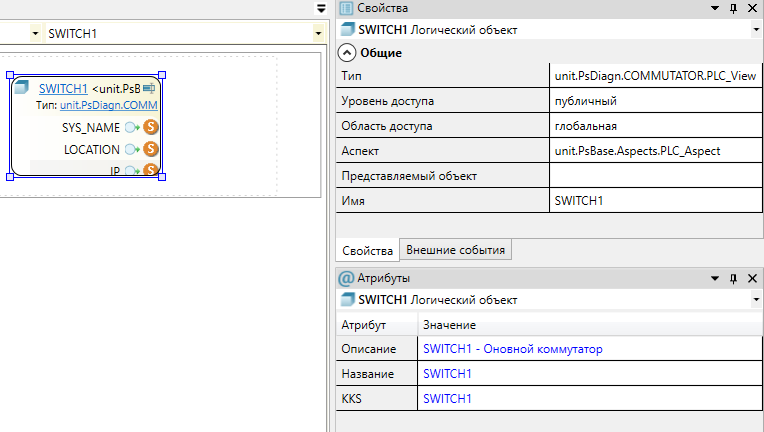Collapse the Общие section
Screen dimensions: 764x432
click(x=347, y=52)
